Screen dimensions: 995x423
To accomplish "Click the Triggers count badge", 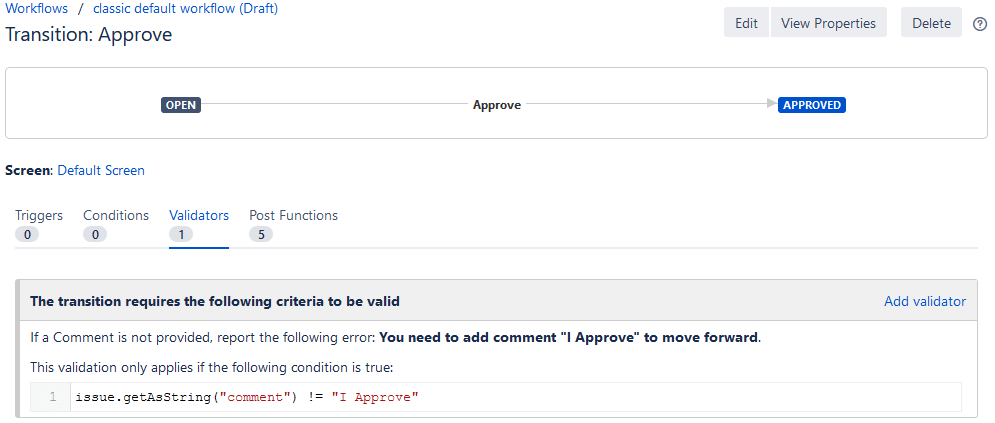I will (27, 234).
